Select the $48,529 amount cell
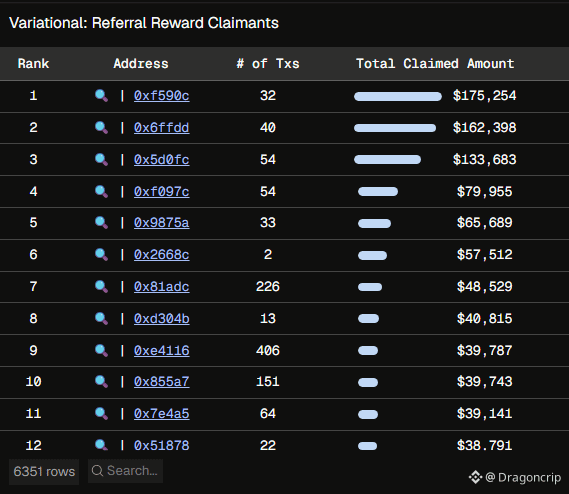Screen dimensions: 569x494 point(484,287)
